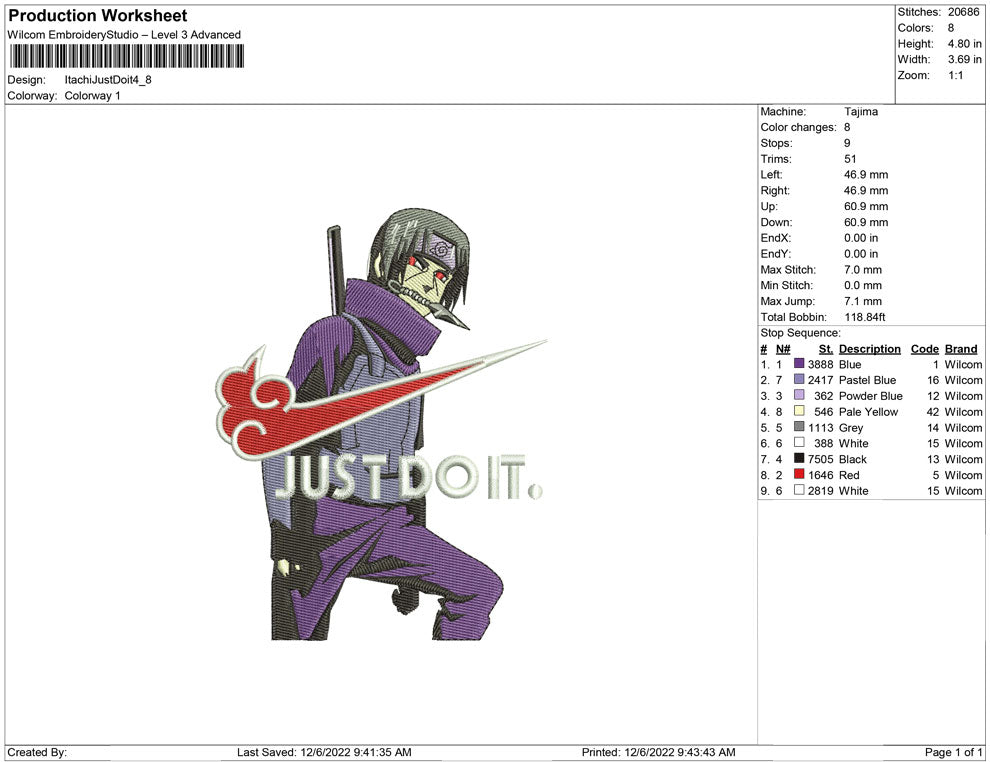Click the 388 White color swatch
Viewport: 990px width, 762px height.
click(x=799, y=443)
